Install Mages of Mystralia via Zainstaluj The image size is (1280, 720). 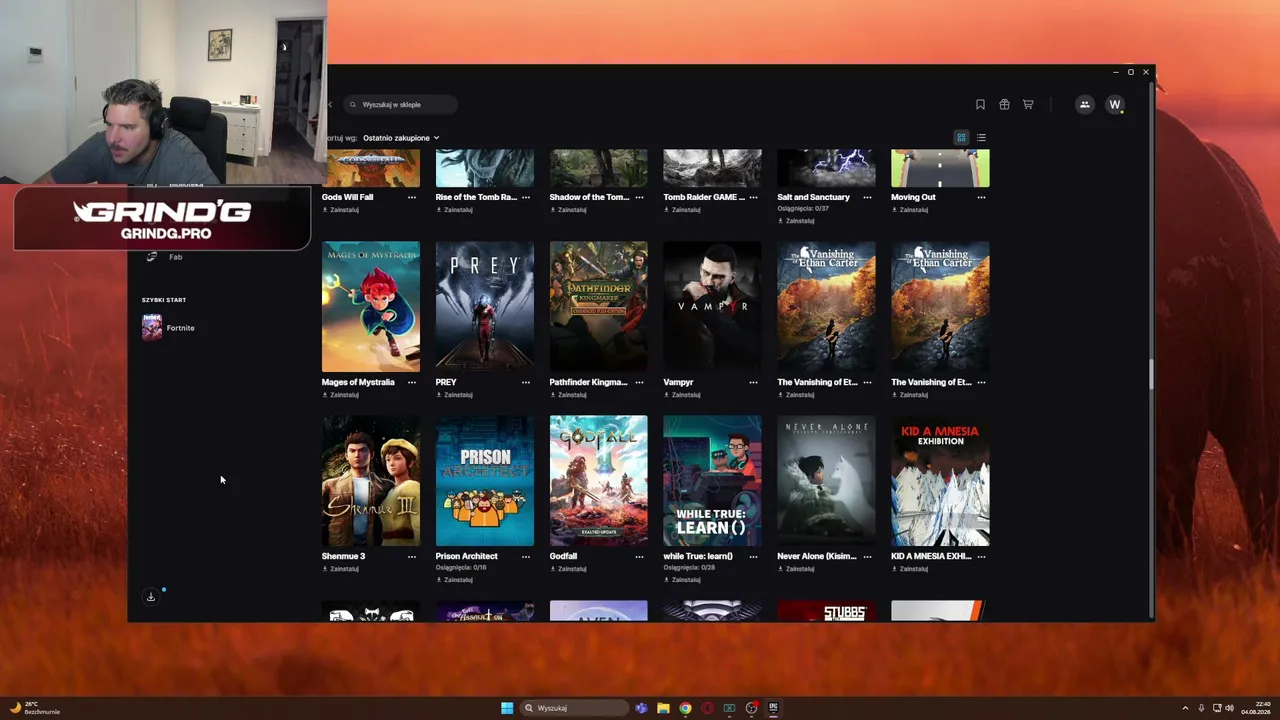point(341,395)
